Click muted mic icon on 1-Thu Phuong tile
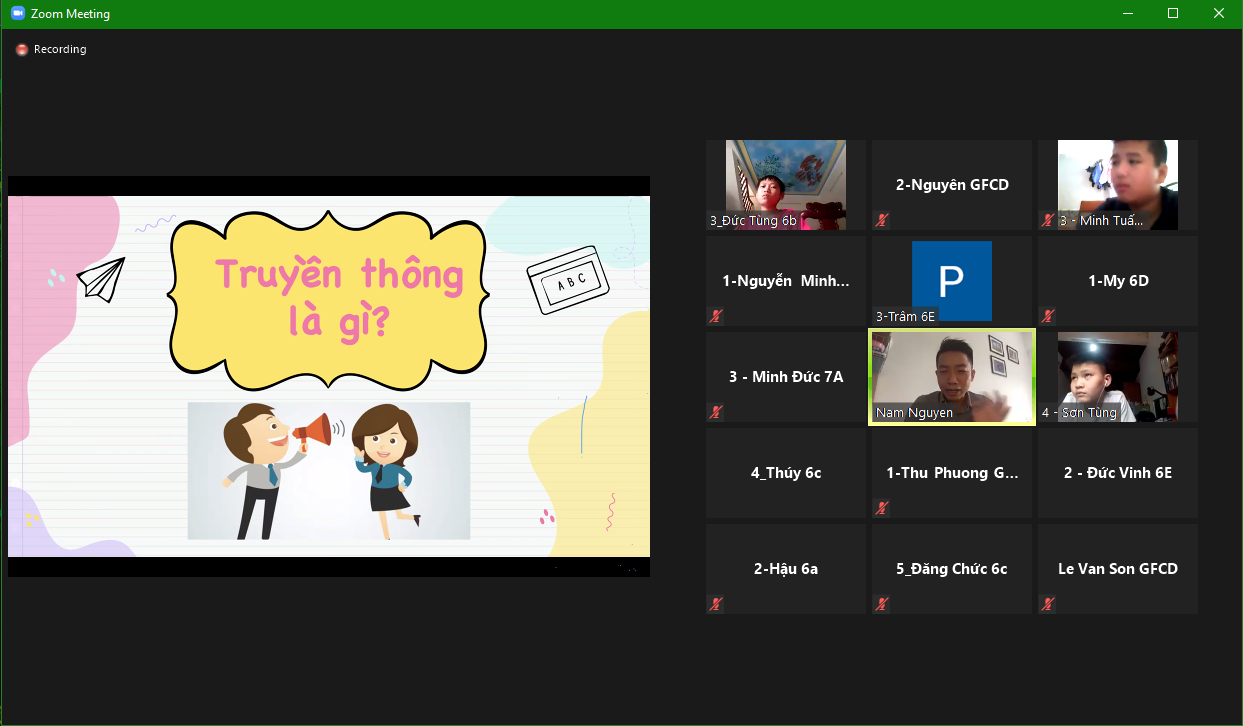The image size is (1243, 726). pos(882,508)
